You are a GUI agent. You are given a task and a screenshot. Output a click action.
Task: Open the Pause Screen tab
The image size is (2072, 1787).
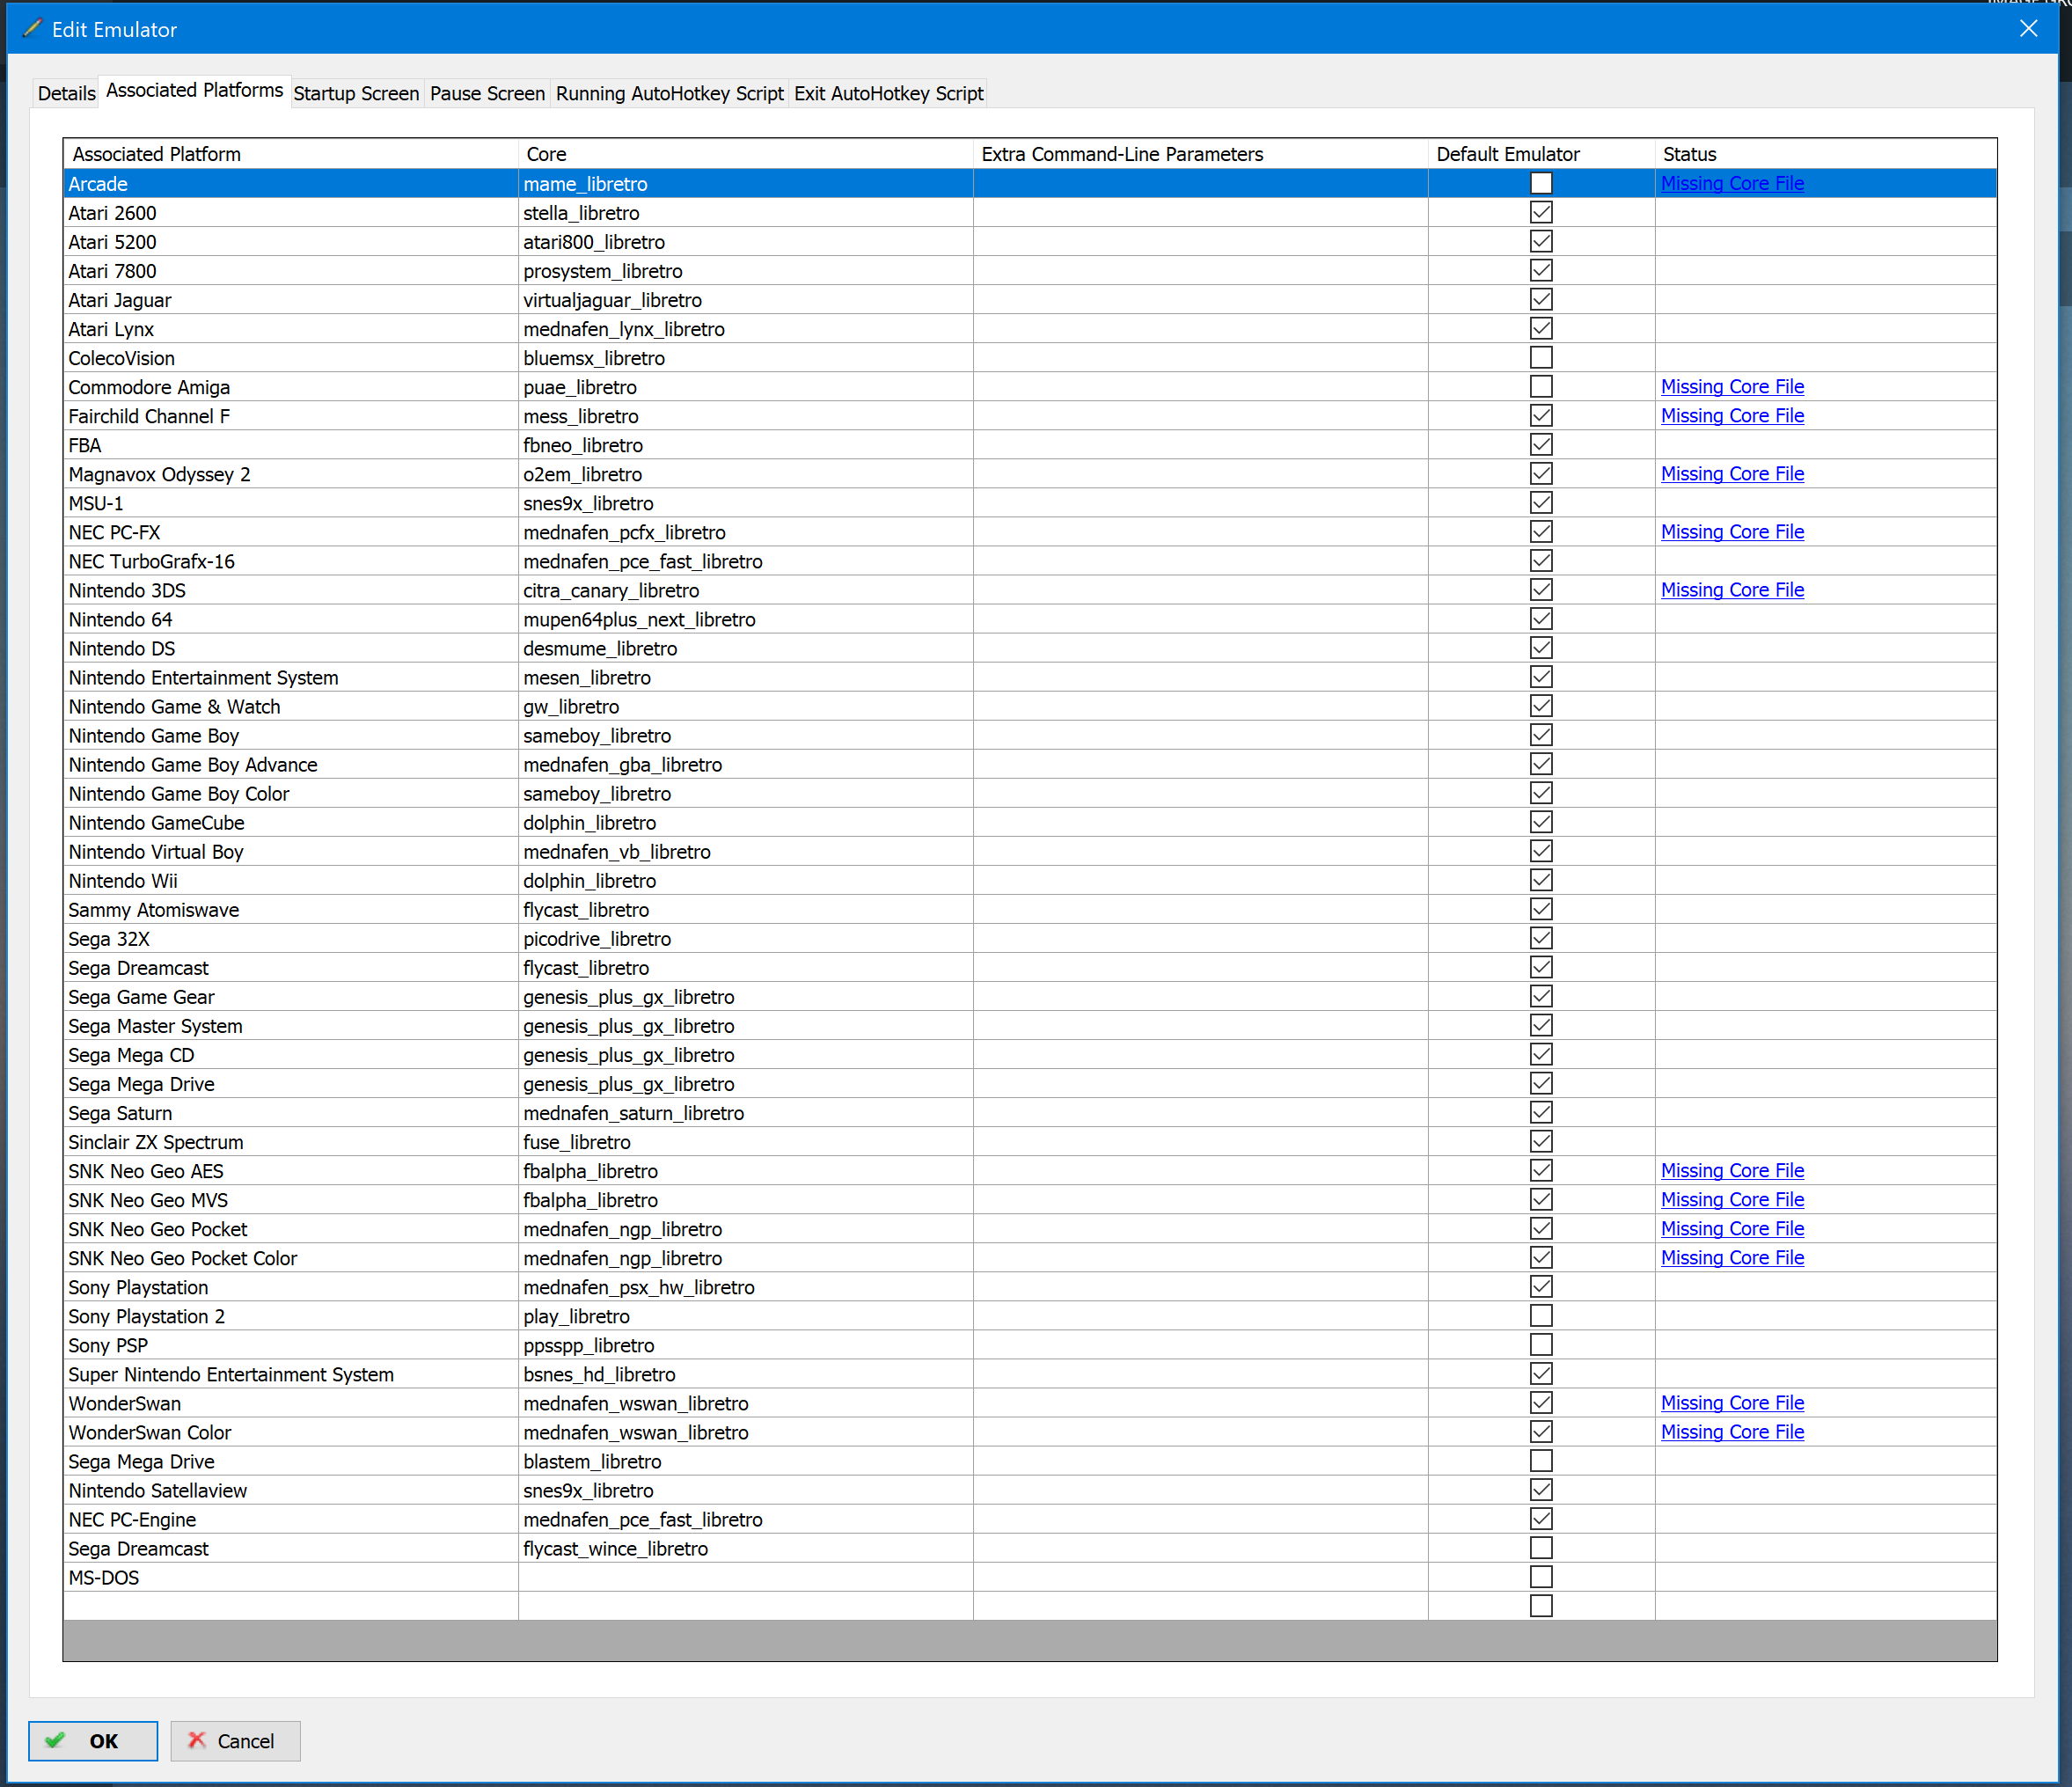[x=487, y=93]
